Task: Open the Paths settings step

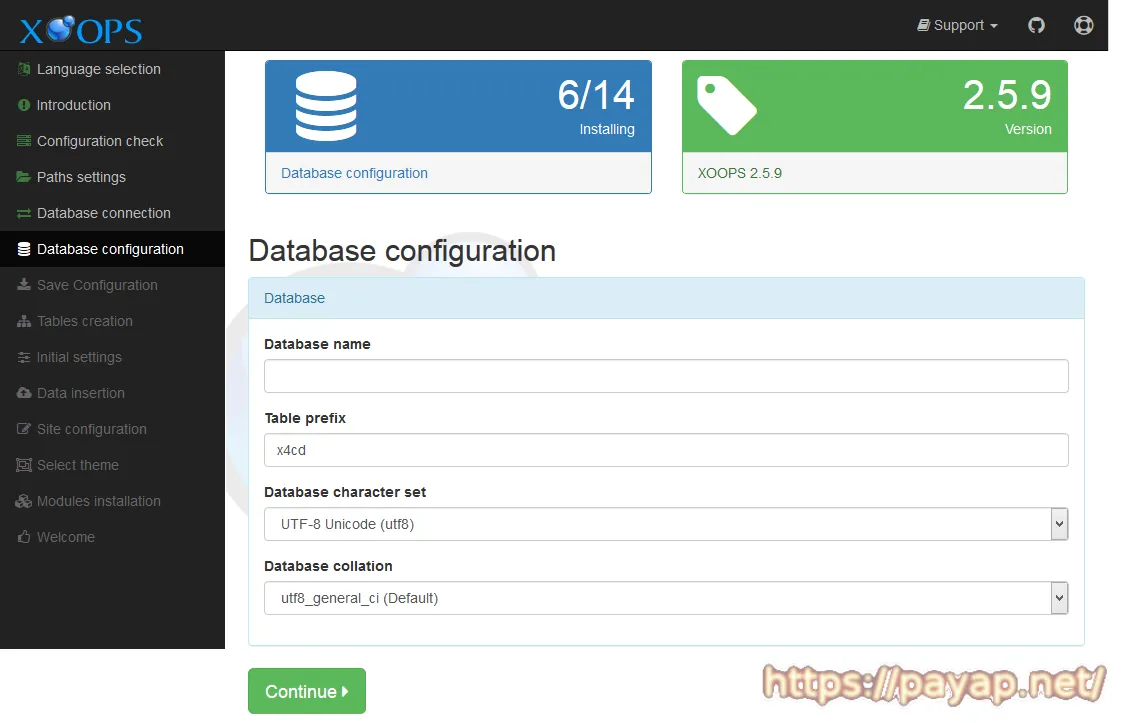Action: pos(81,177)
